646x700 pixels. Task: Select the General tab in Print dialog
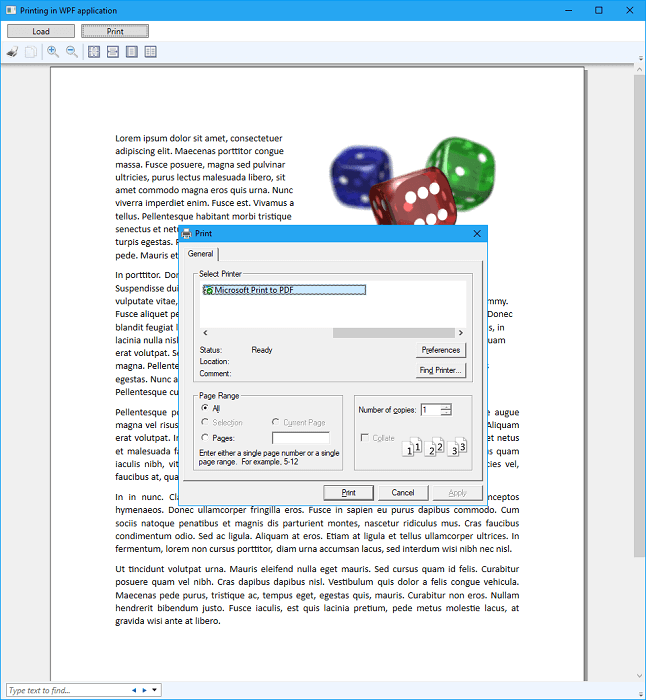point(201,255)
